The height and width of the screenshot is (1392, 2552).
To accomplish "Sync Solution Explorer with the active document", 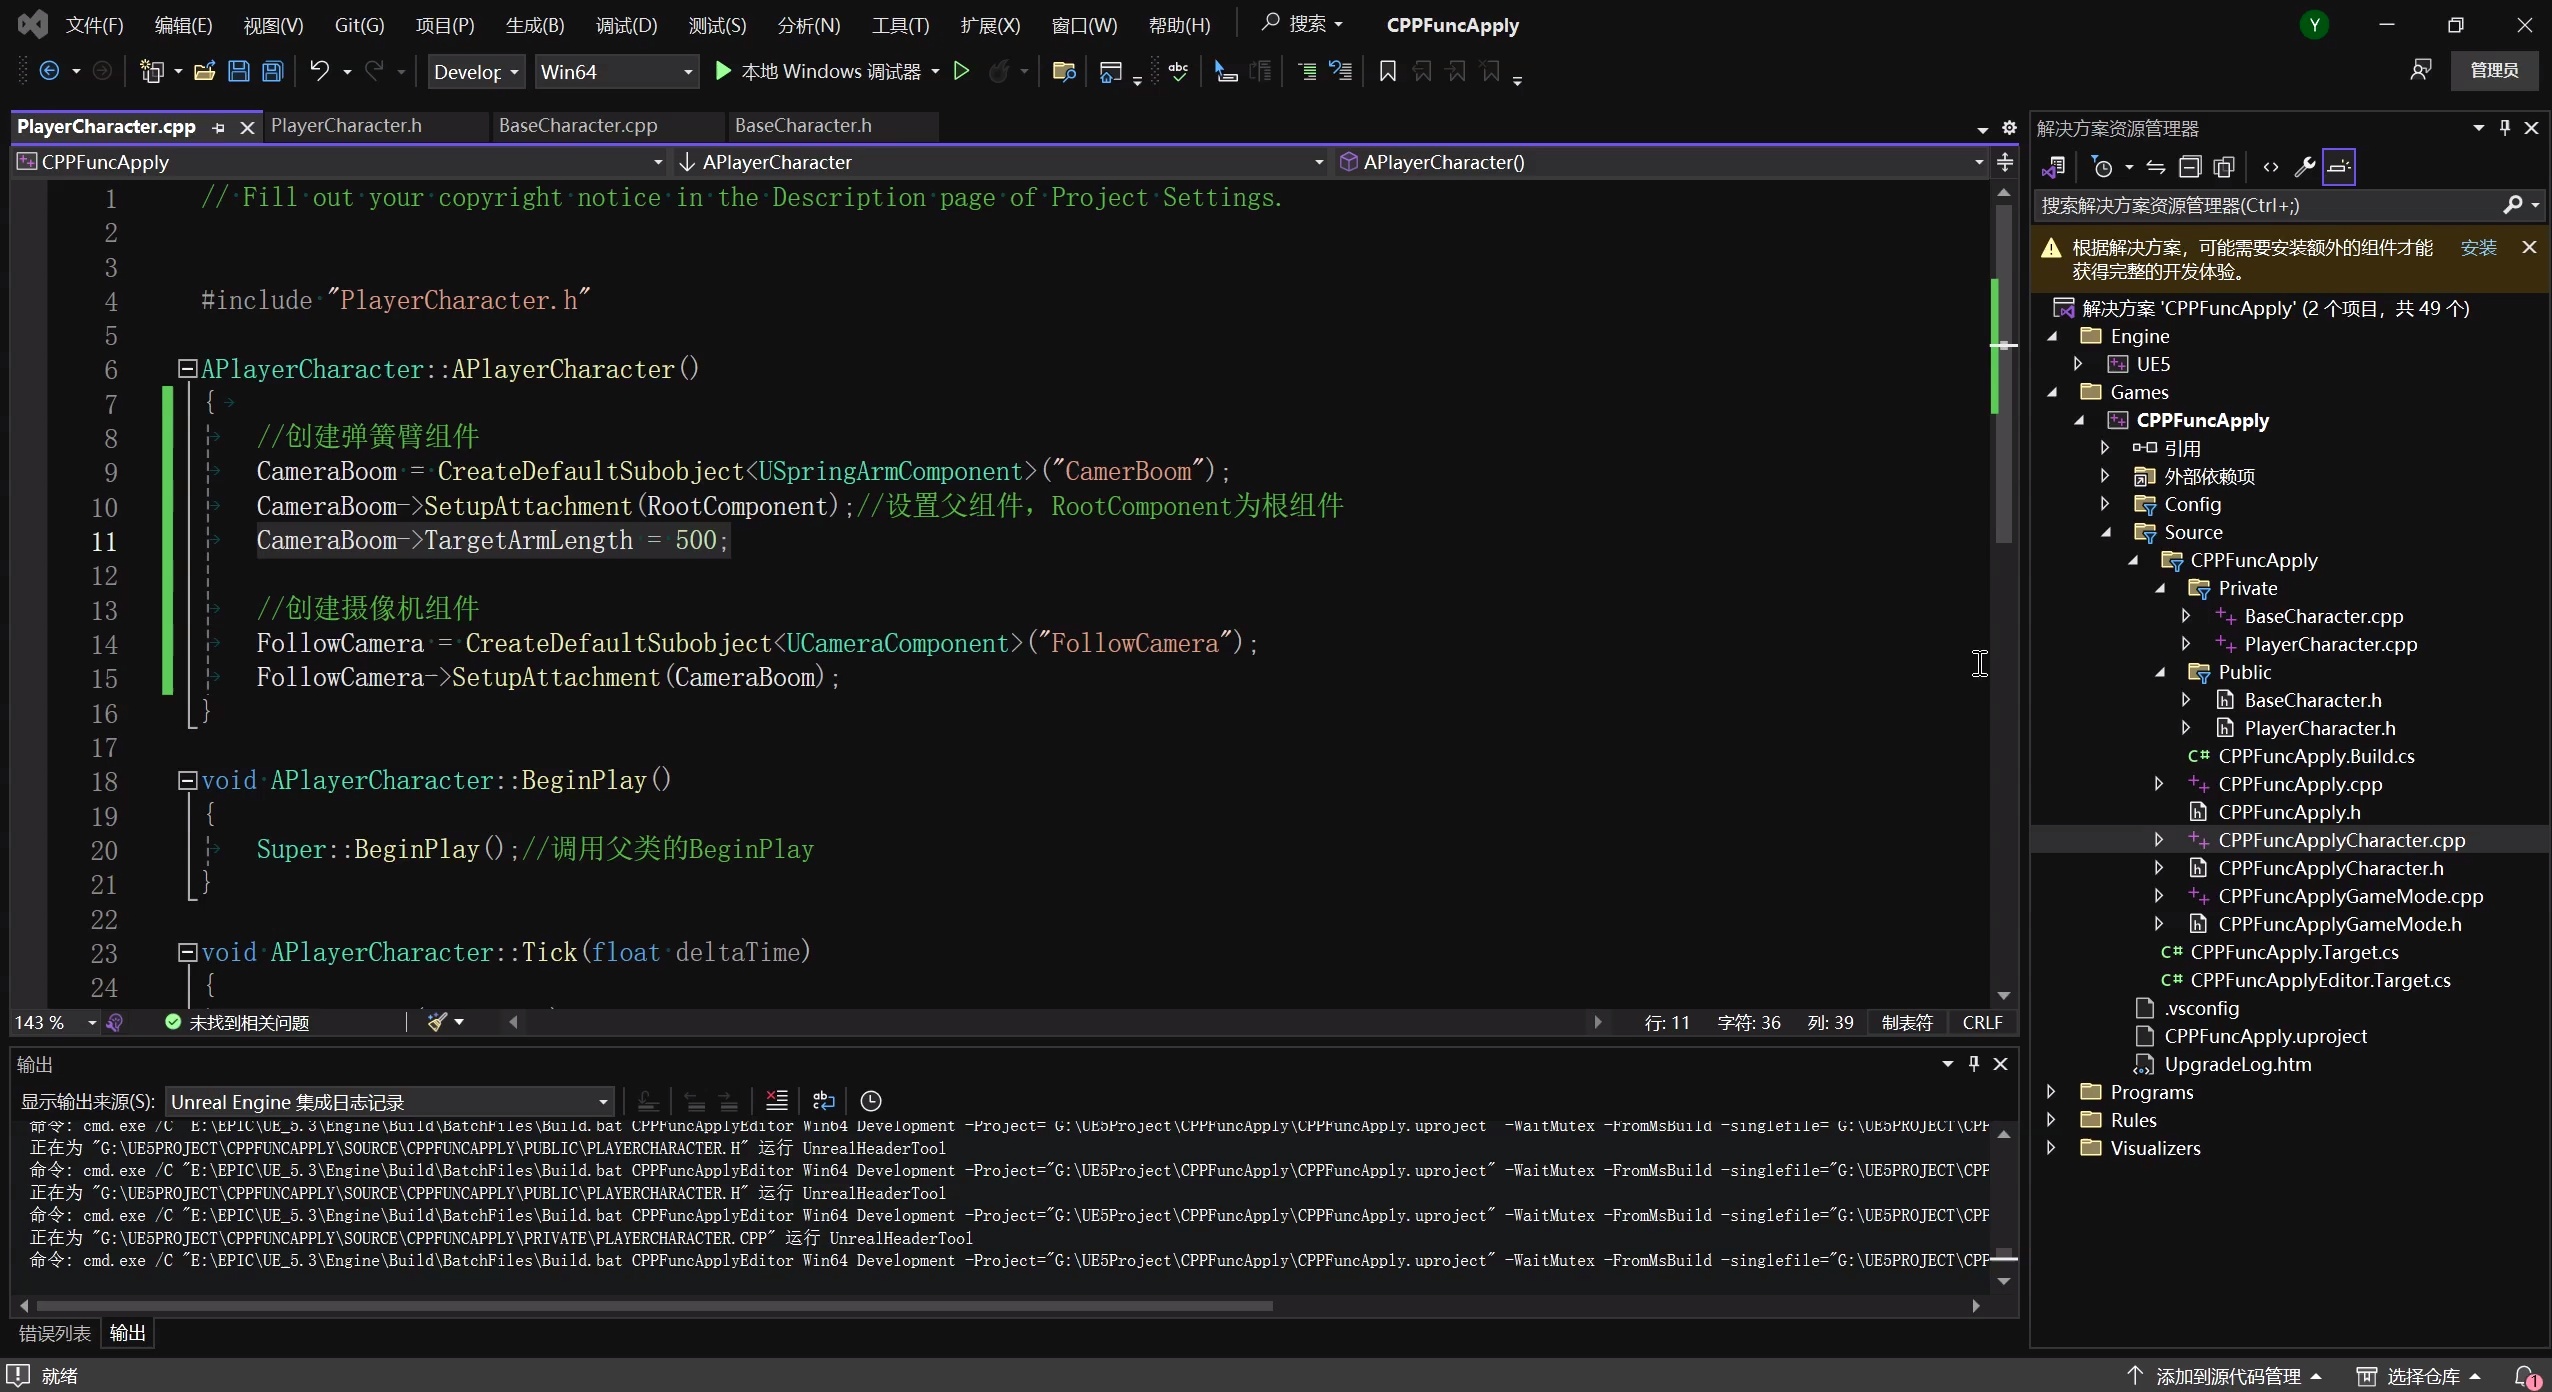I will pyautogui.click(x=2157, y=167).
